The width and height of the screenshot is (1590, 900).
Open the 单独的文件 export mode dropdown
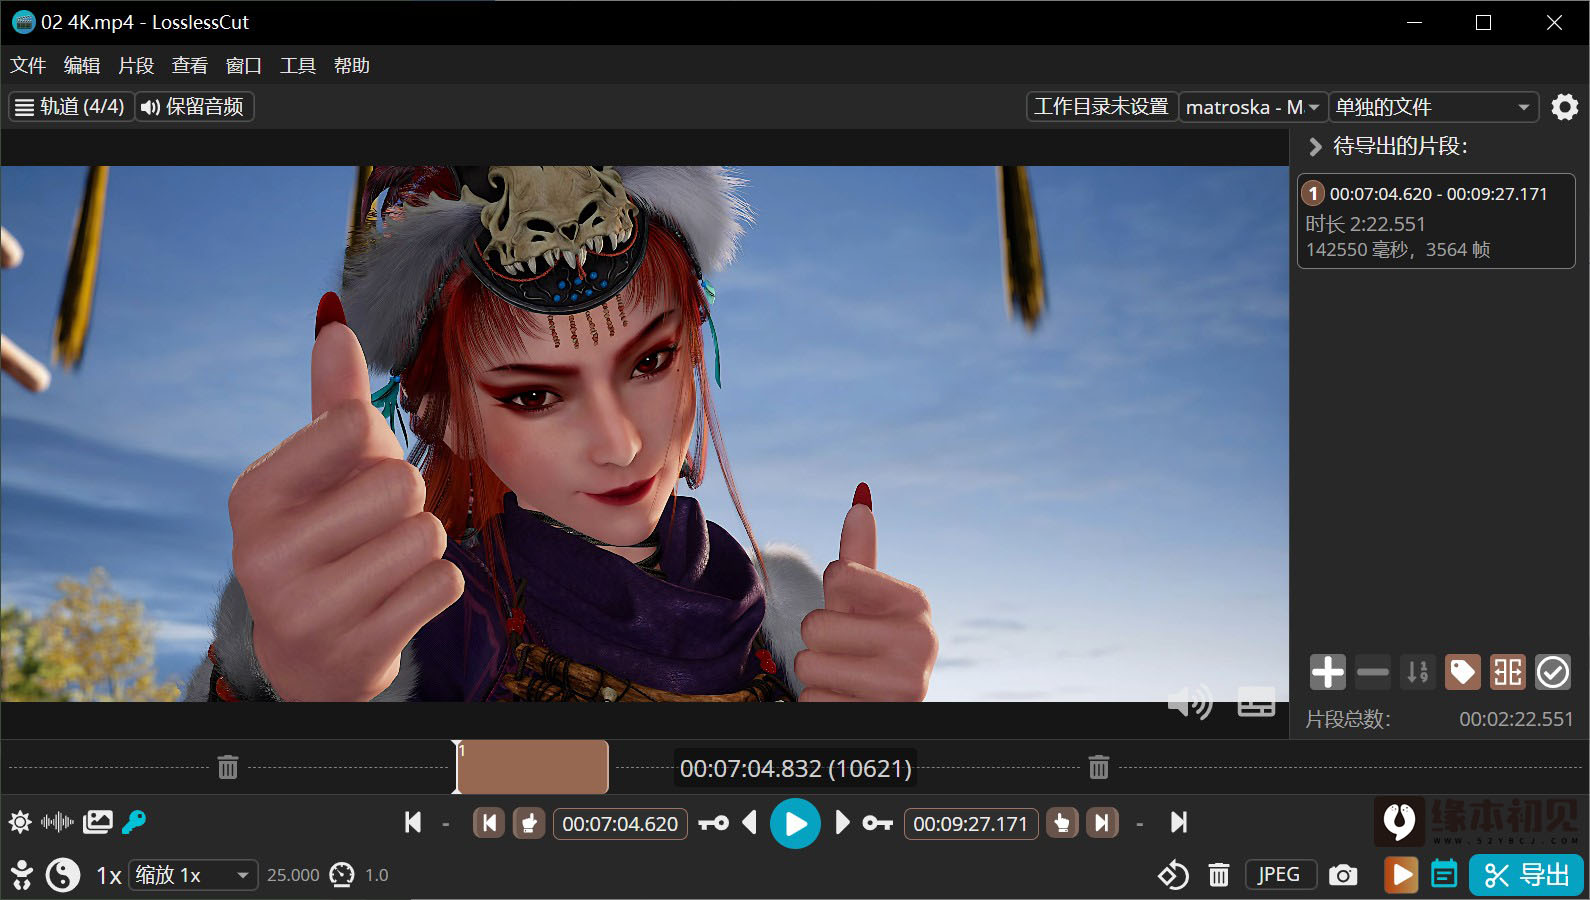[1434, 106]
